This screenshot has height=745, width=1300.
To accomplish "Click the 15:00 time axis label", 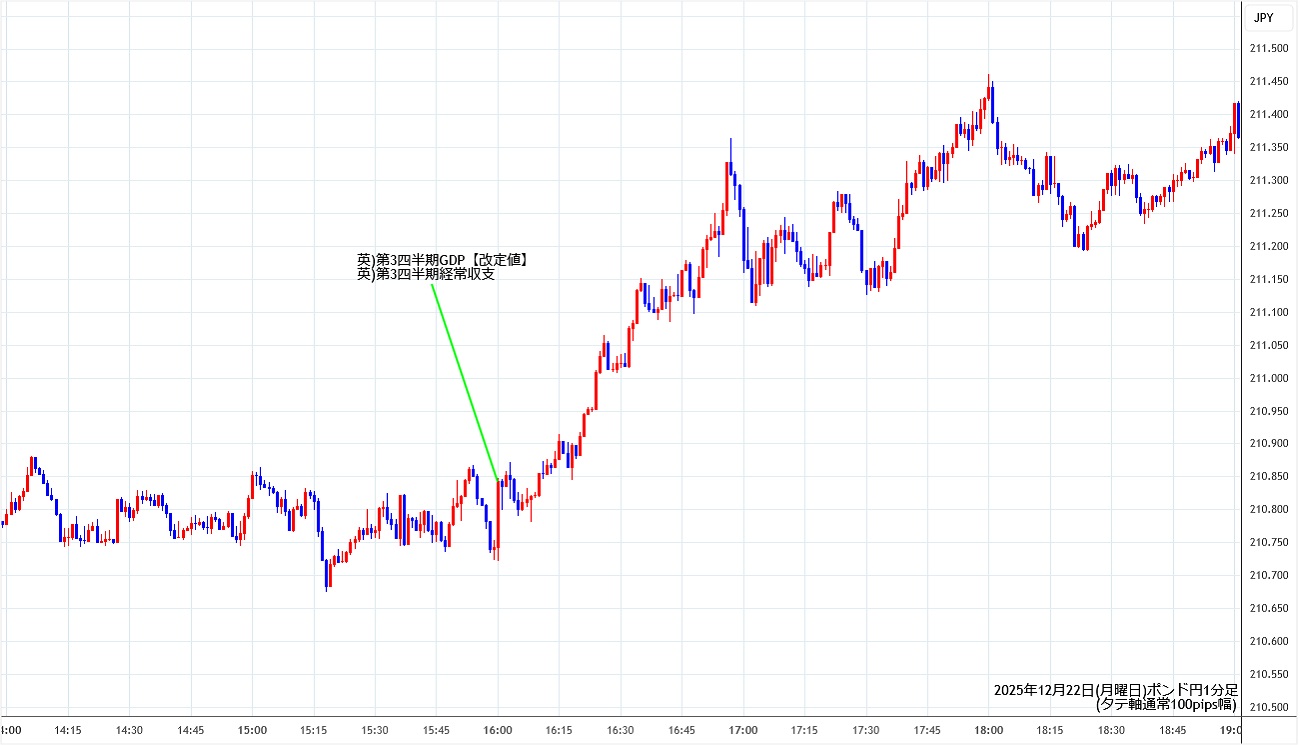I will (252, 730).
